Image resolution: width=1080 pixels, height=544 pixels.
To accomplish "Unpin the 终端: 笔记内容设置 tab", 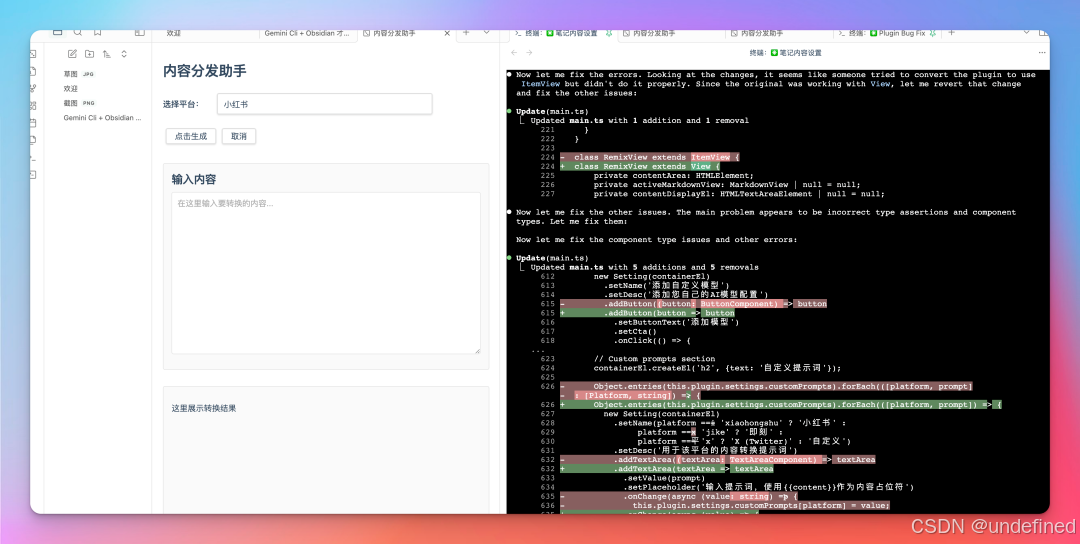I will (609, 33).
